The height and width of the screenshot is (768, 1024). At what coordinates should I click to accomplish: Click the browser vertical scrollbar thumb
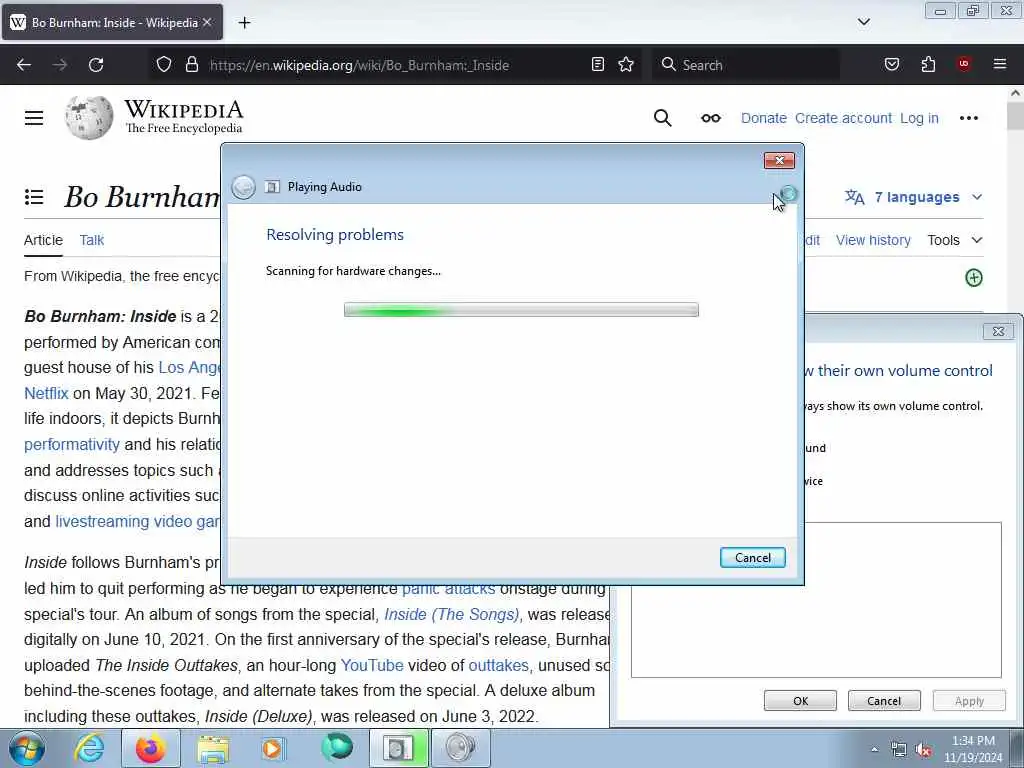click(x=1016, y=116)
